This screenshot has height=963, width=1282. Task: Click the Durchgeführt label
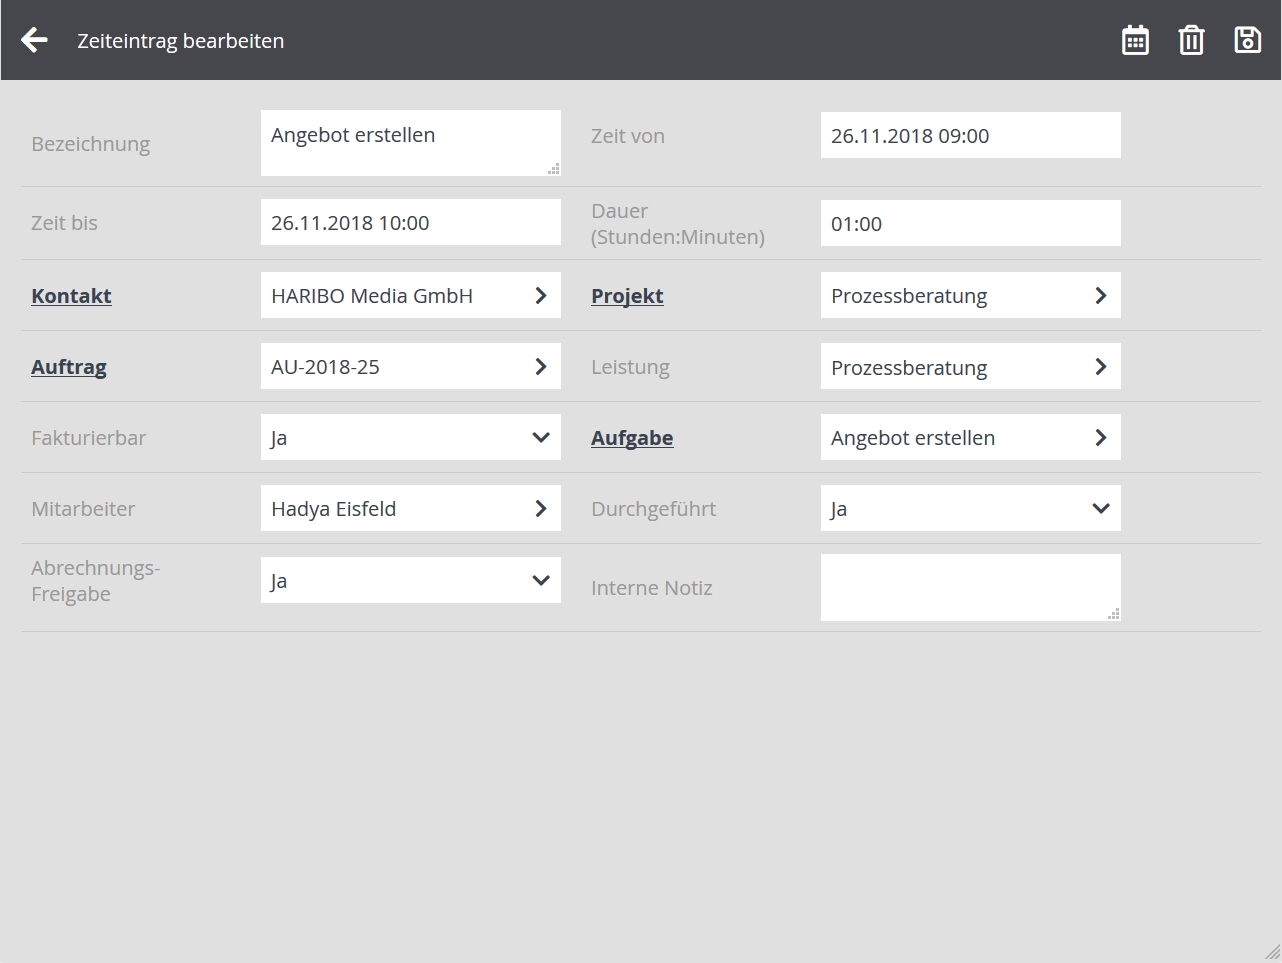(654, 509)
